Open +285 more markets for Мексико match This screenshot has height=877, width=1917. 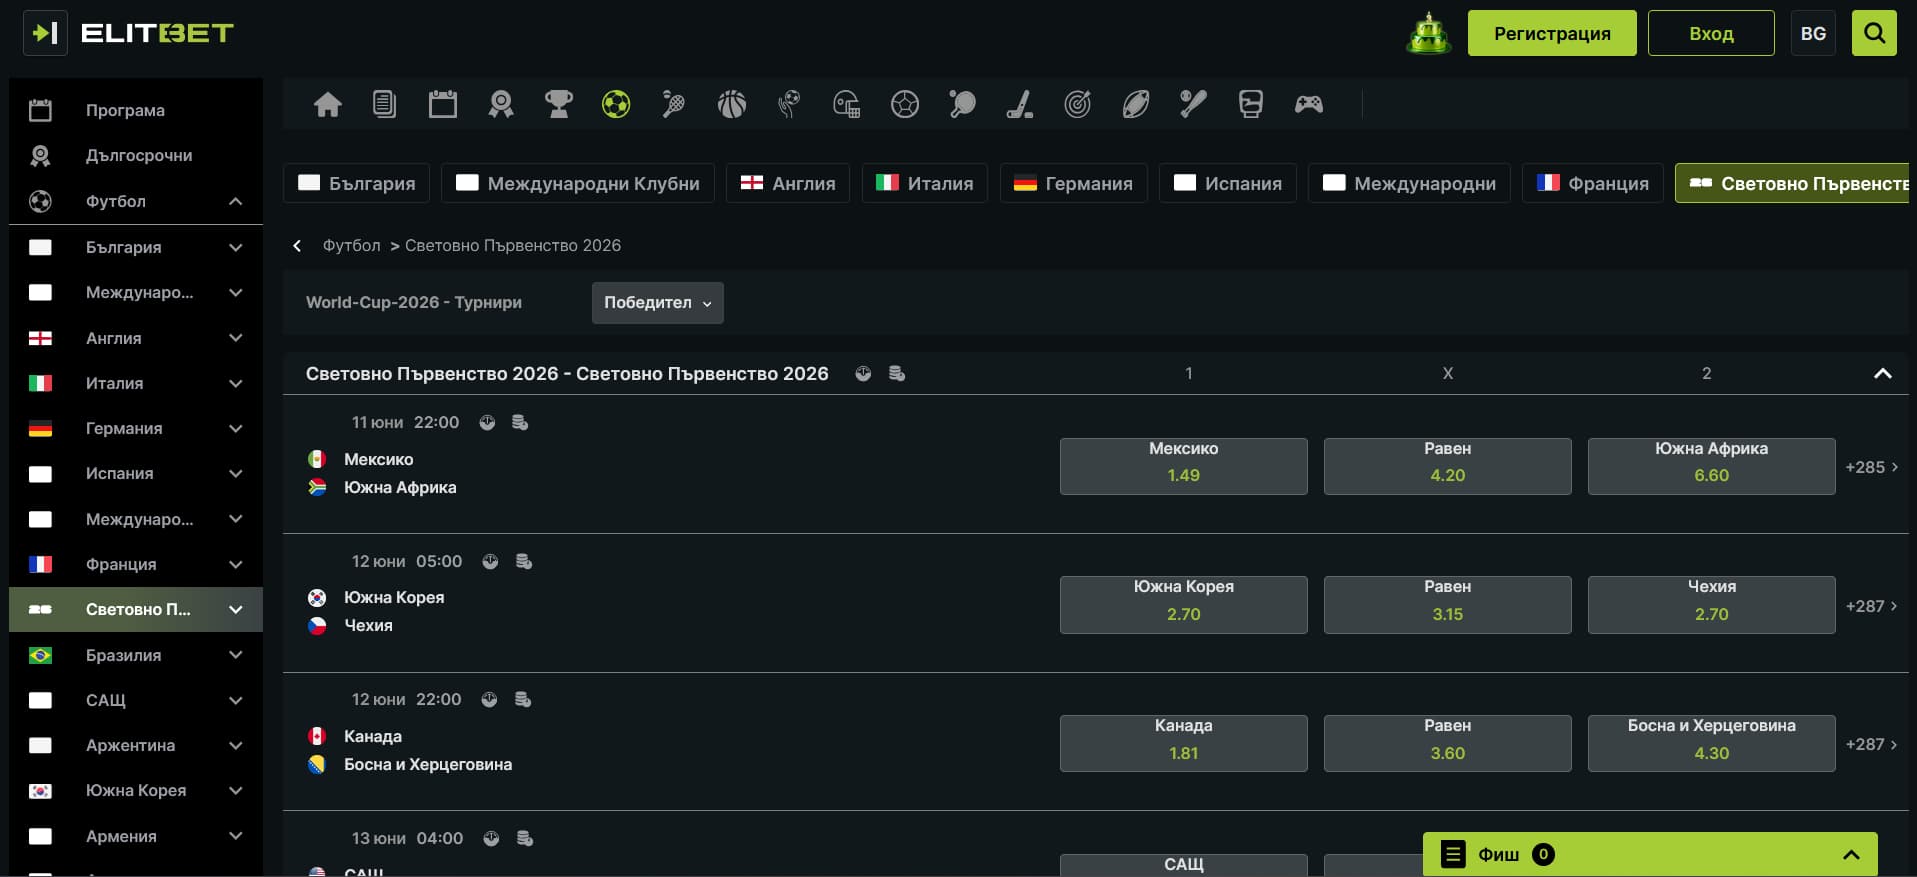click(1871, 467)
